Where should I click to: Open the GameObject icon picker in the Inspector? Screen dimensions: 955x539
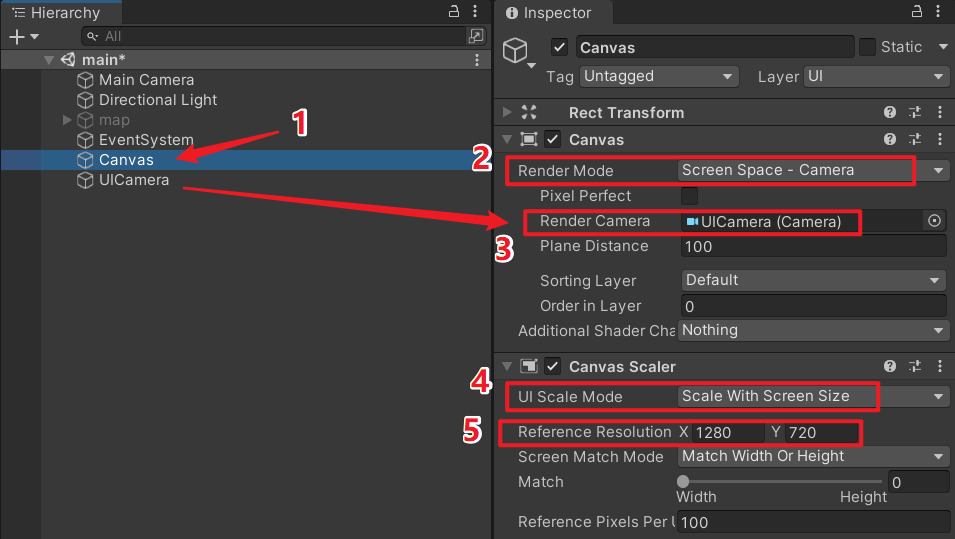point(518,52)
